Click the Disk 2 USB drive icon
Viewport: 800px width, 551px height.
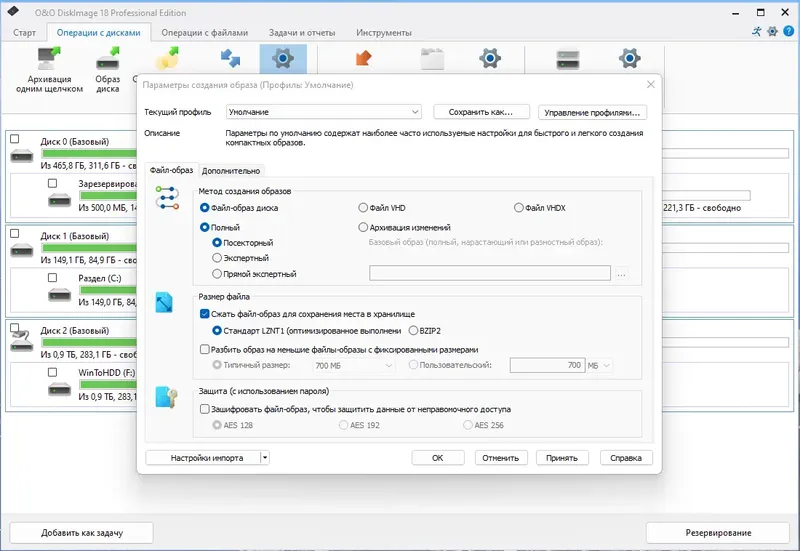click(22, 341)
